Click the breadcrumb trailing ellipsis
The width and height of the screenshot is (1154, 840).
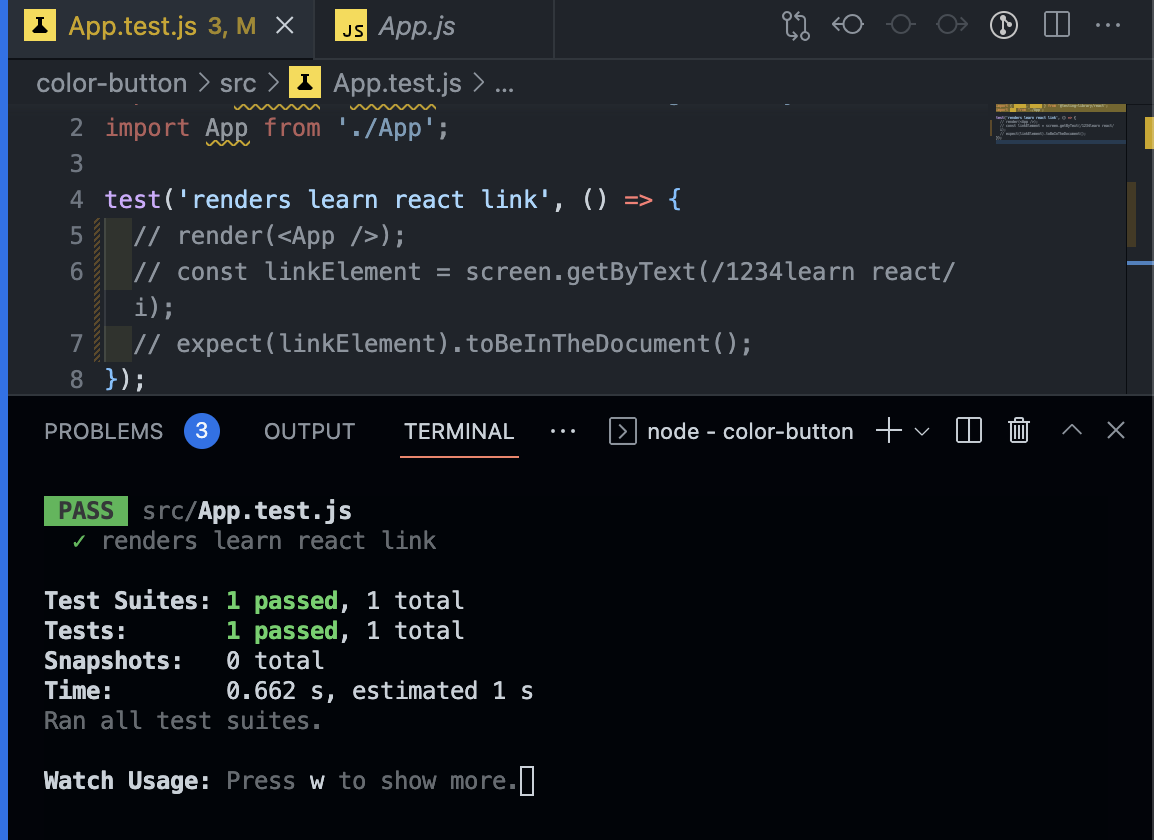(504, 87)
